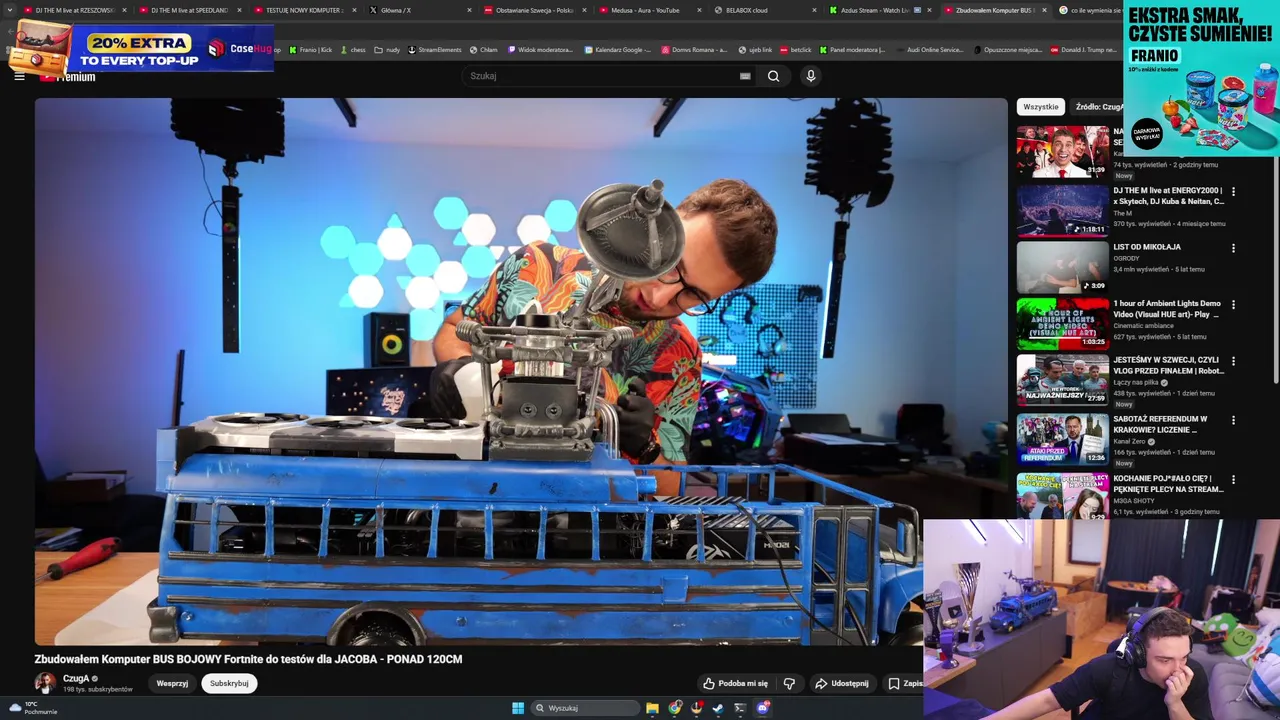Open 'betclick' bookmark
Screen dimensions: 1280x720
796,49
